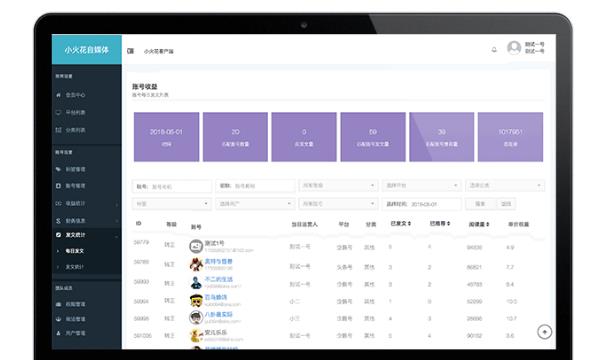Image resolution: width=595 pixels, height=360 pixels.
Task: Sort by the 已发文 column arrows
Action: pos(409,223)
